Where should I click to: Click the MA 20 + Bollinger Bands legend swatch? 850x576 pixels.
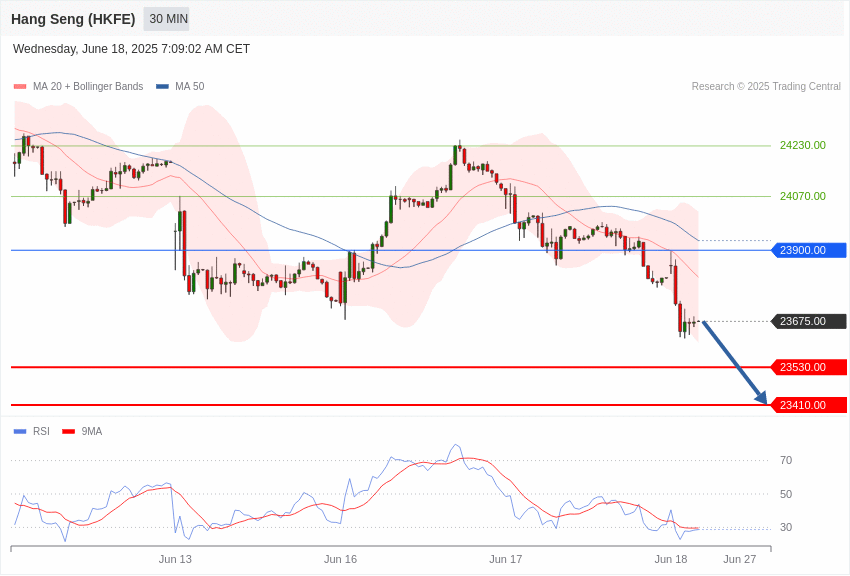[20, 87]
